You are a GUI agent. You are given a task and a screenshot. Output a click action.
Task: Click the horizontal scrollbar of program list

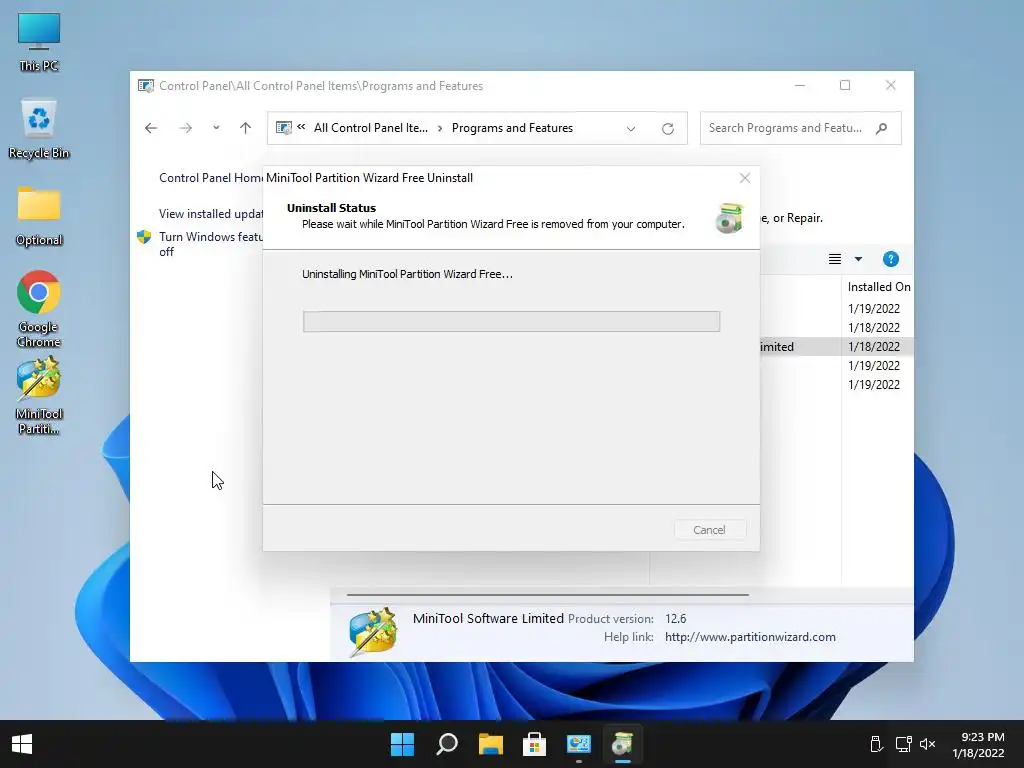coord(547,595)
